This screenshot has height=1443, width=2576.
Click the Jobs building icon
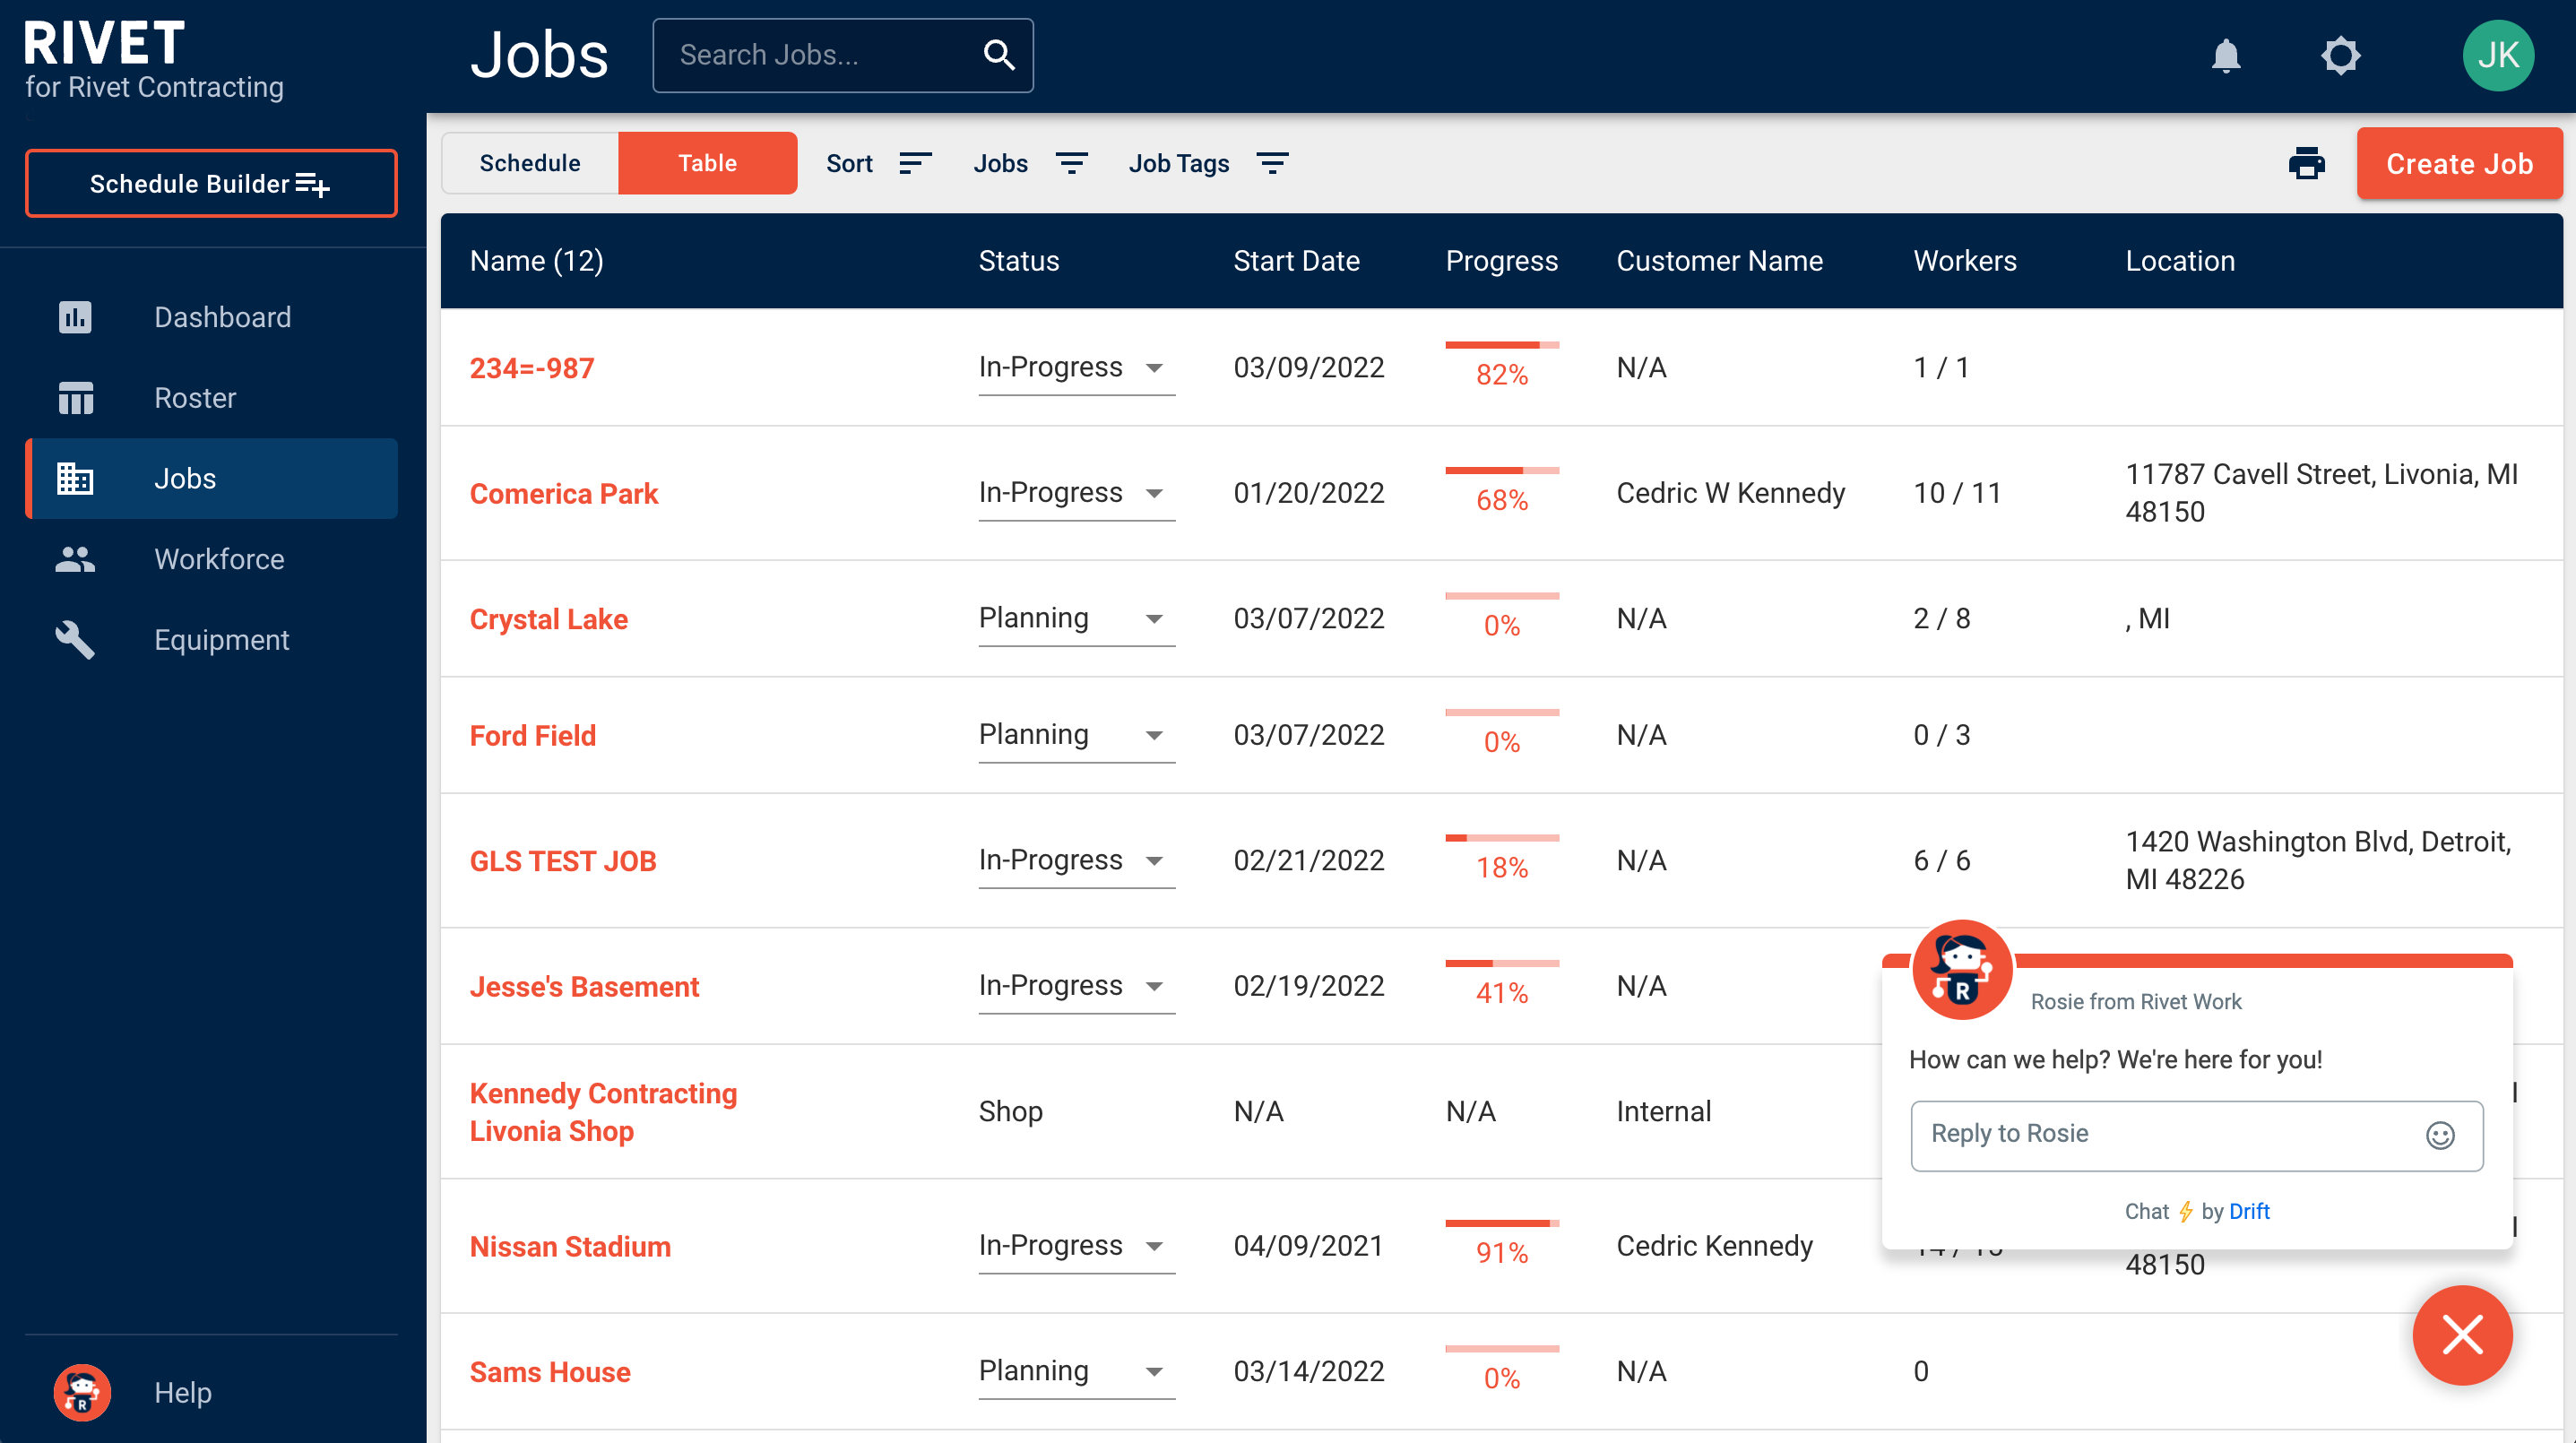point(75,478)
